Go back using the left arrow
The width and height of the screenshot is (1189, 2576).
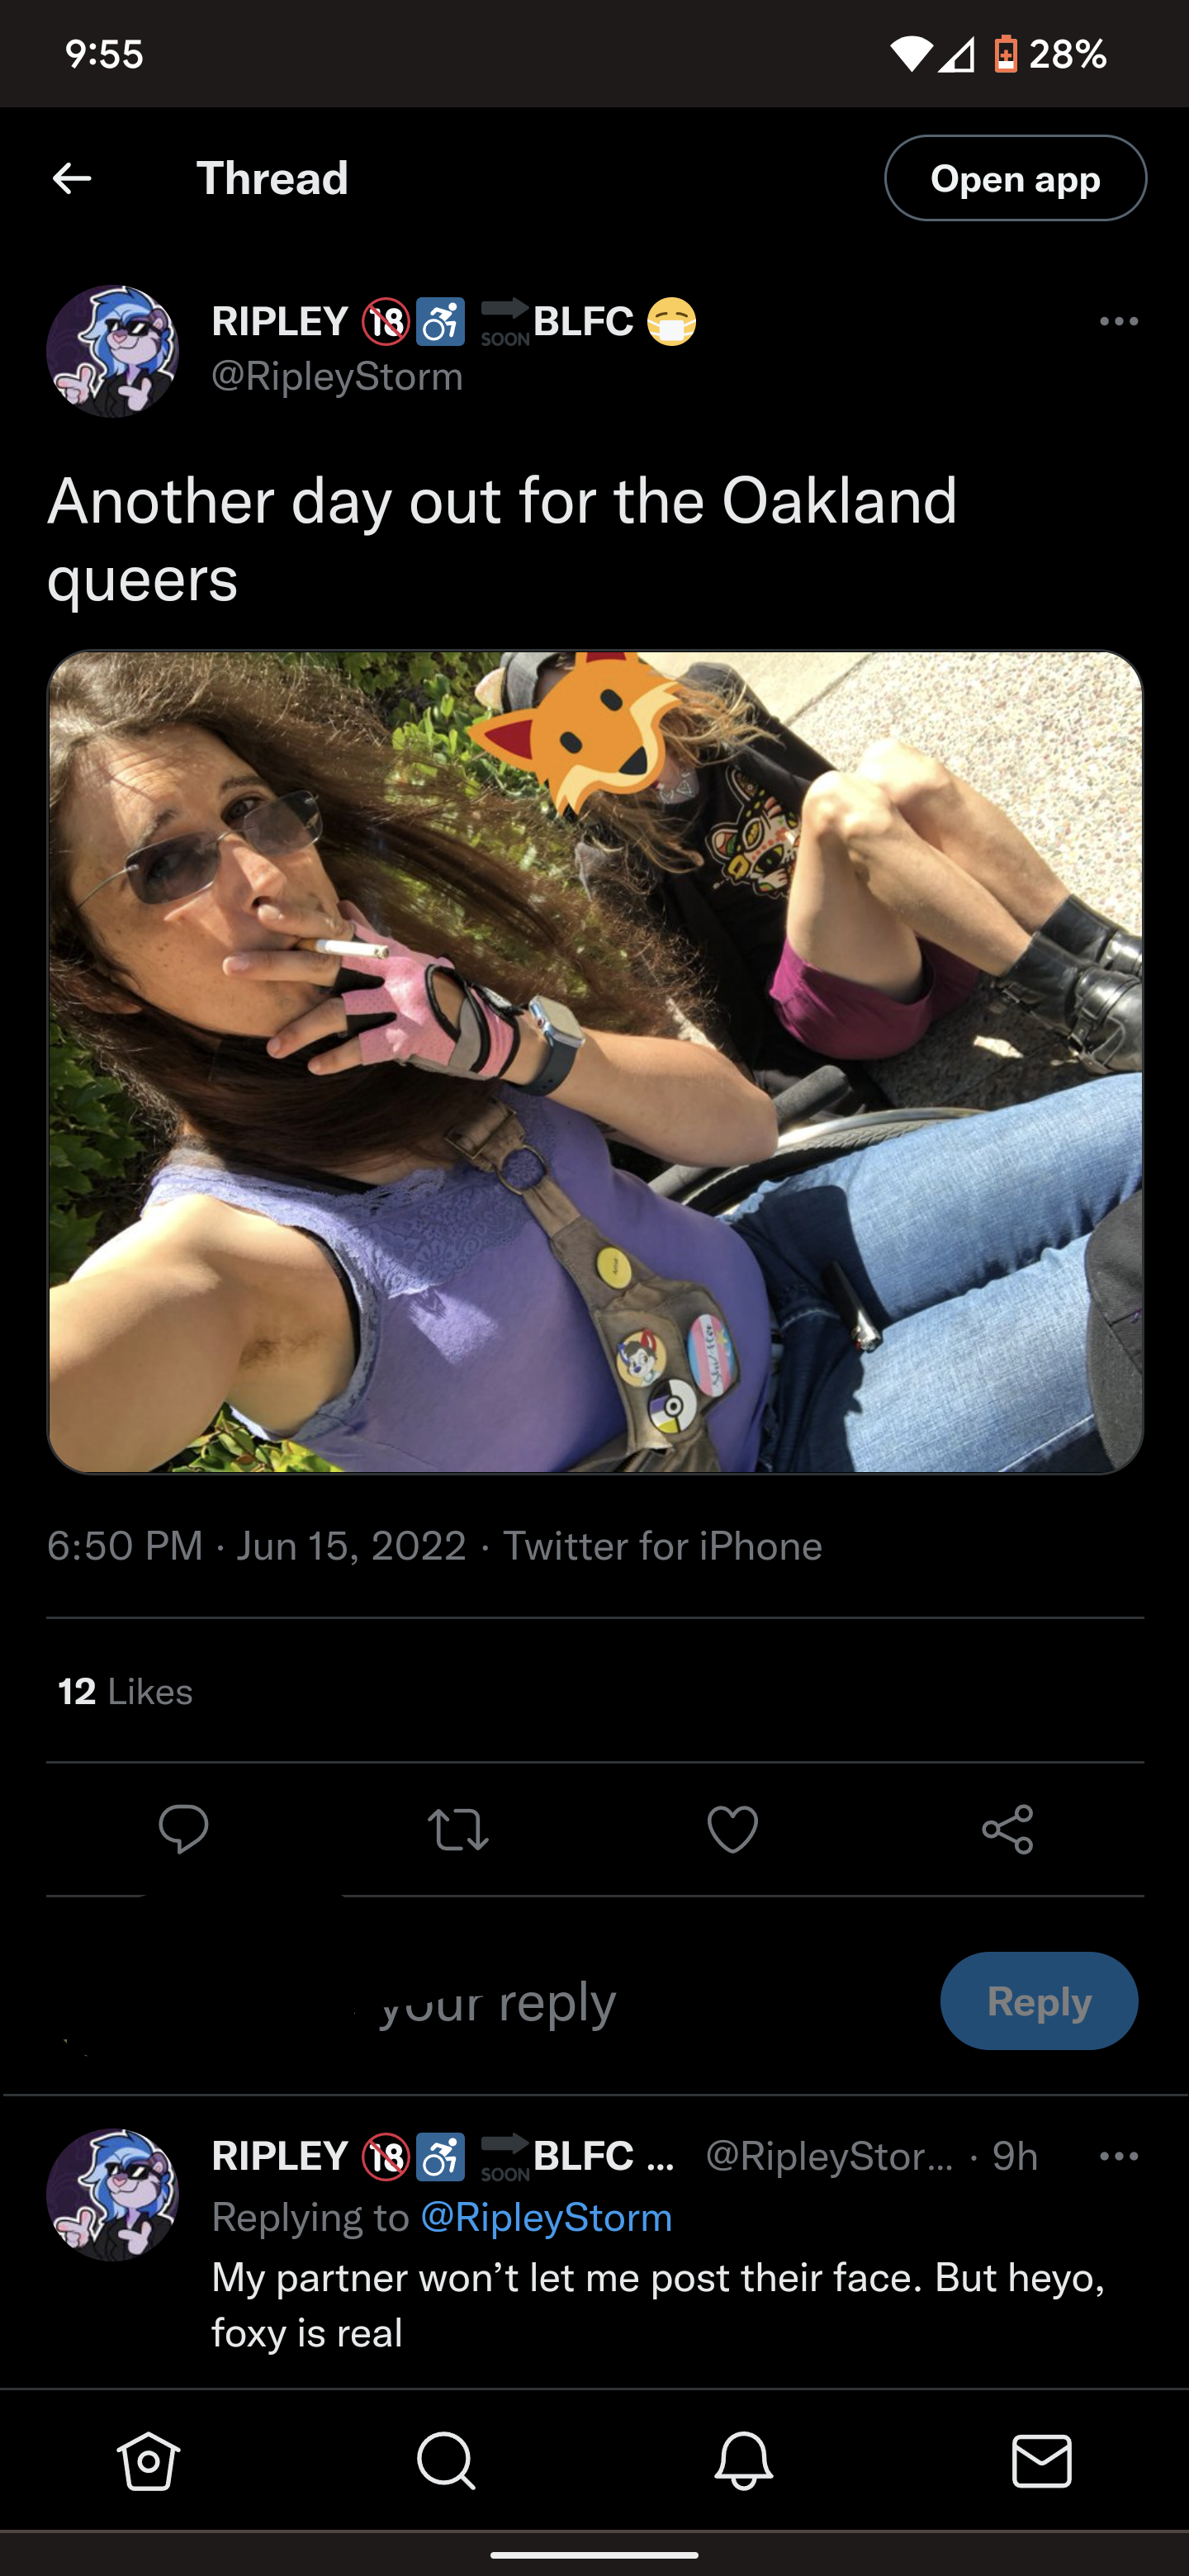pos(72,179)
